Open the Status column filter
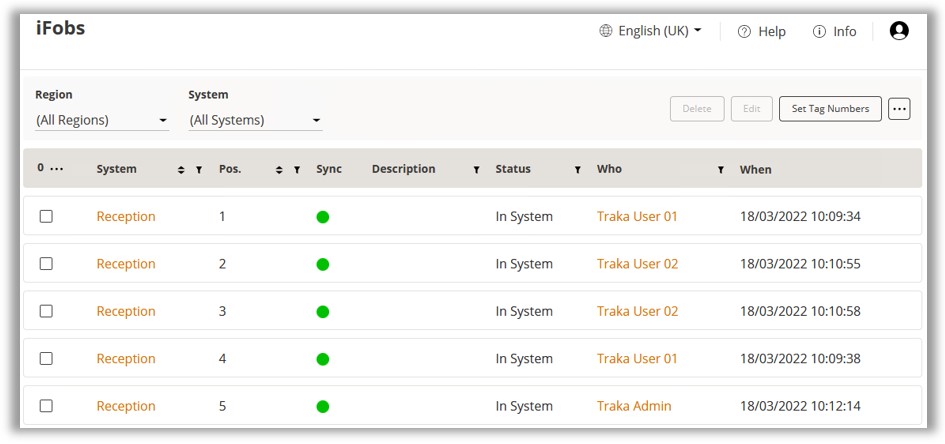Screen dimensions: 945x444 [x=577, y=170]
